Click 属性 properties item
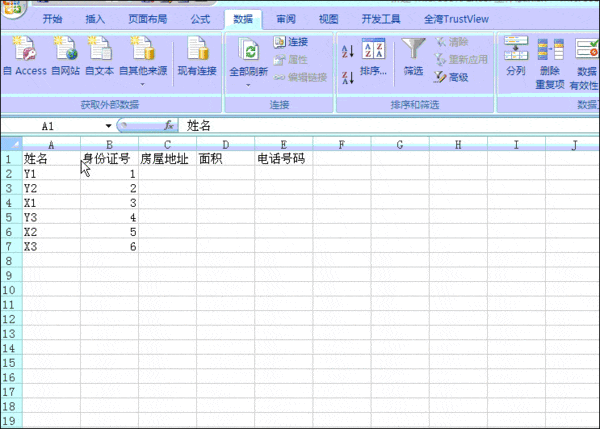Screen dimensions: 600x429 (291, 60)
